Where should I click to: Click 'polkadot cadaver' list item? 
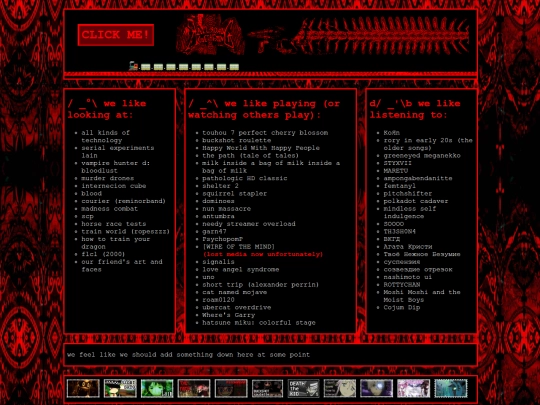pos(416,201)
